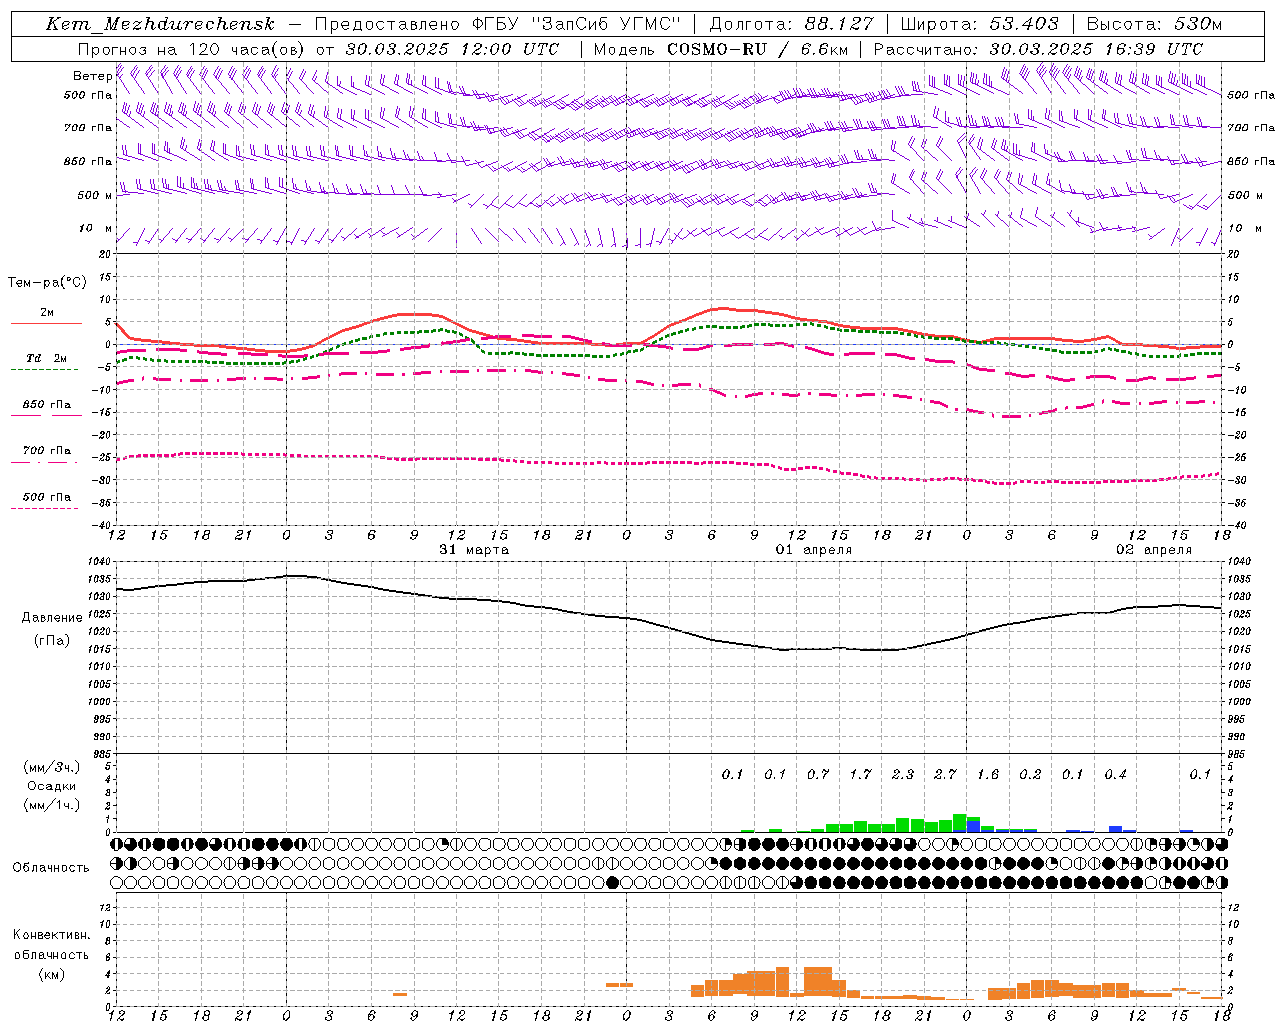Click the Осадки precipitation label
The width and height of the screenshot is (1280, 1024).
click(x=52, y=786)
